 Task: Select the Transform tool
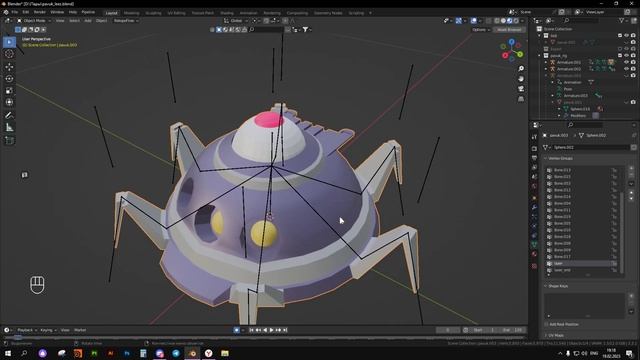point(9,102)
